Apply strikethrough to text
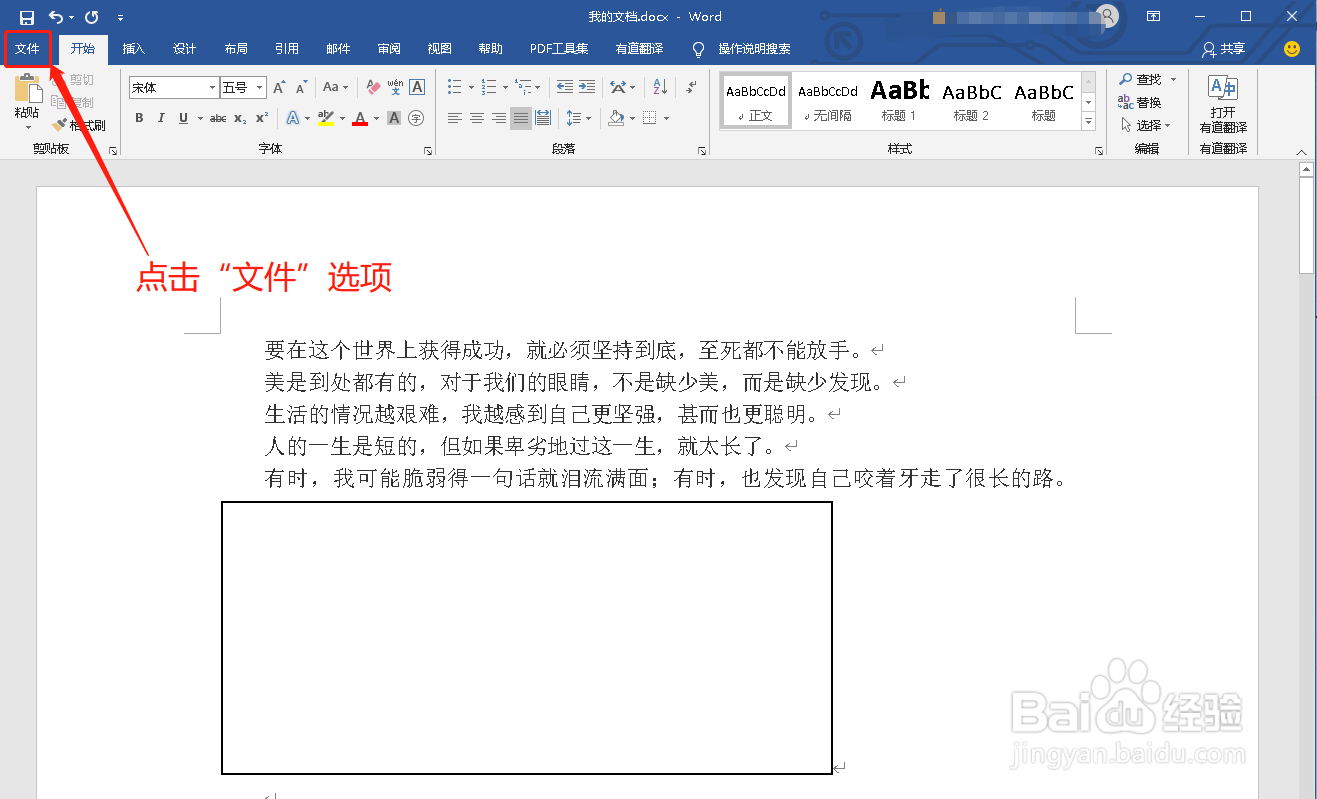The width and height of the screenshot is (1317, 799). pos(219,118)
